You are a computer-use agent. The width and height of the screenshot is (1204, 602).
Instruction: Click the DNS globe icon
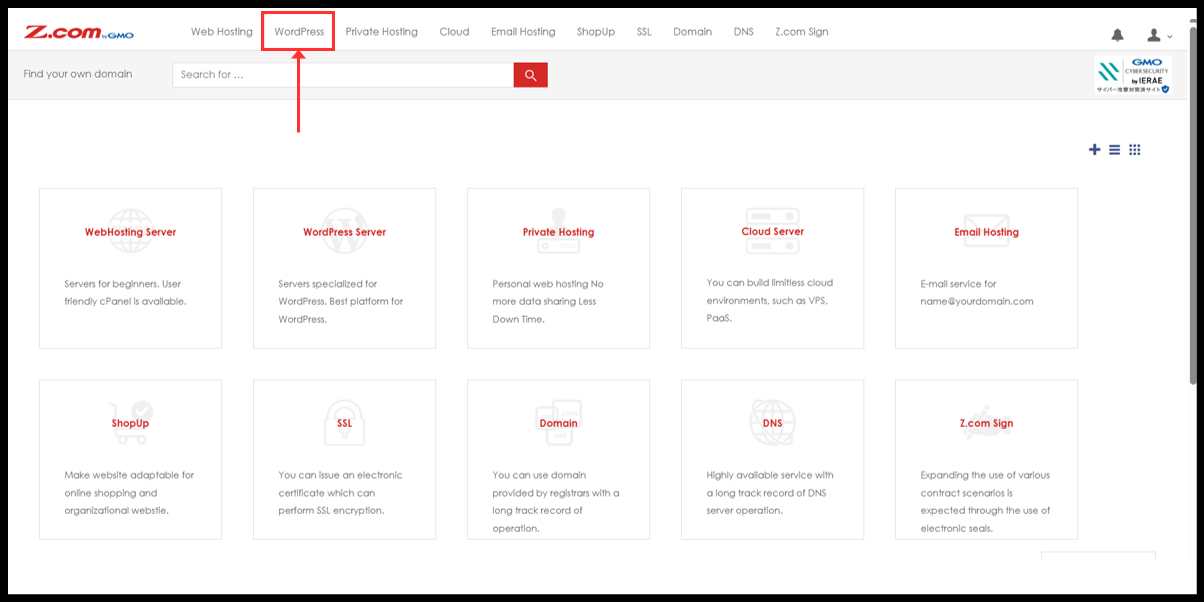772,422
